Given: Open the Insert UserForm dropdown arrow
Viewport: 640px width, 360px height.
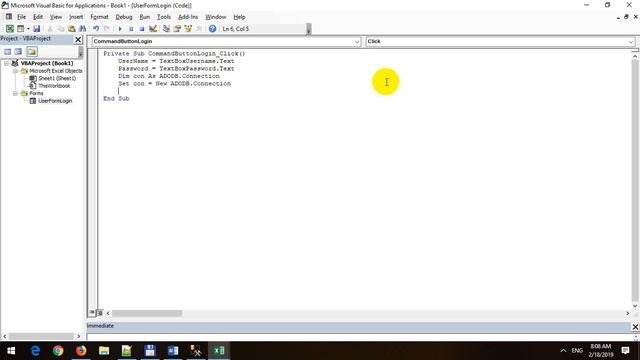Looking at the screenshot, I should tap(28, 29).
